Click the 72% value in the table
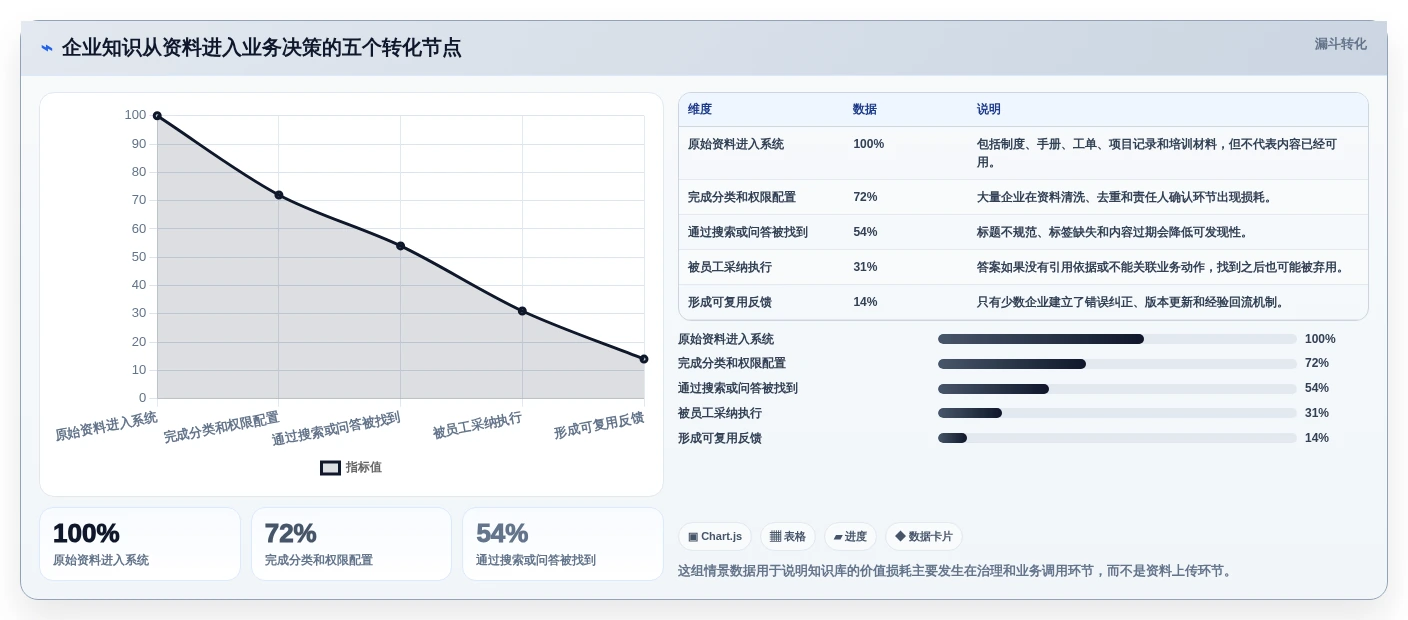Screen dimensions: 1408x620 pyautogui.click(x=865, y=198)
